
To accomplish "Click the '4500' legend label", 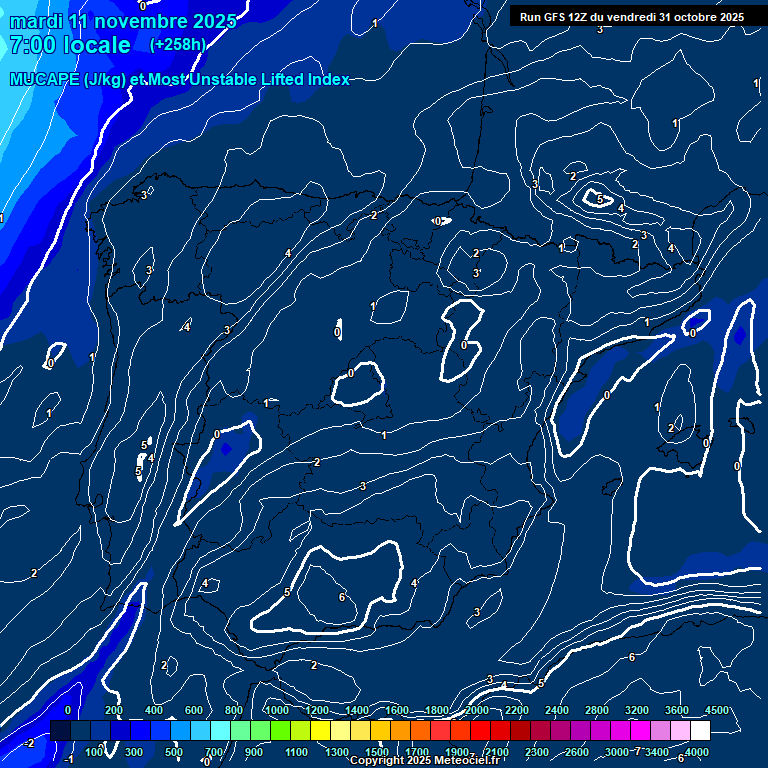I will point(718,710).
